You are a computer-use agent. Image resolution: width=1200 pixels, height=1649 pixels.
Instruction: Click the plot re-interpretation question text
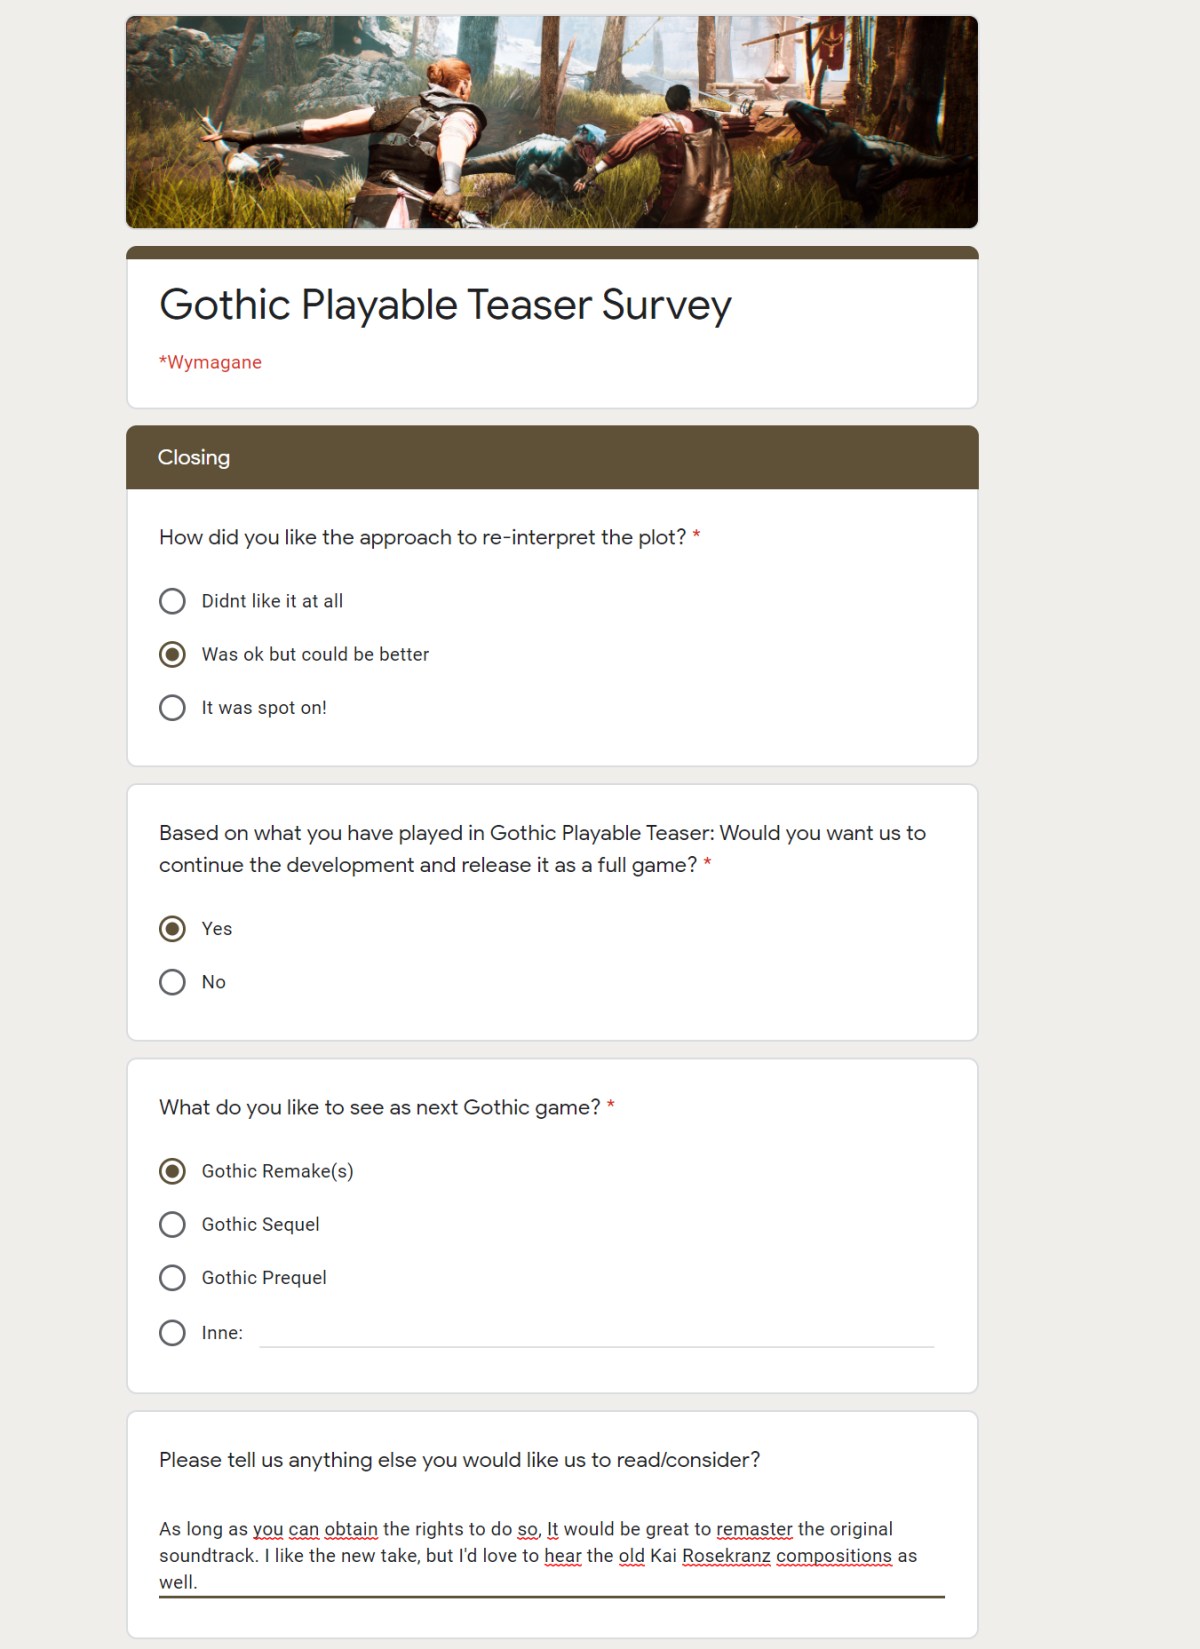(x=423, y=538)
